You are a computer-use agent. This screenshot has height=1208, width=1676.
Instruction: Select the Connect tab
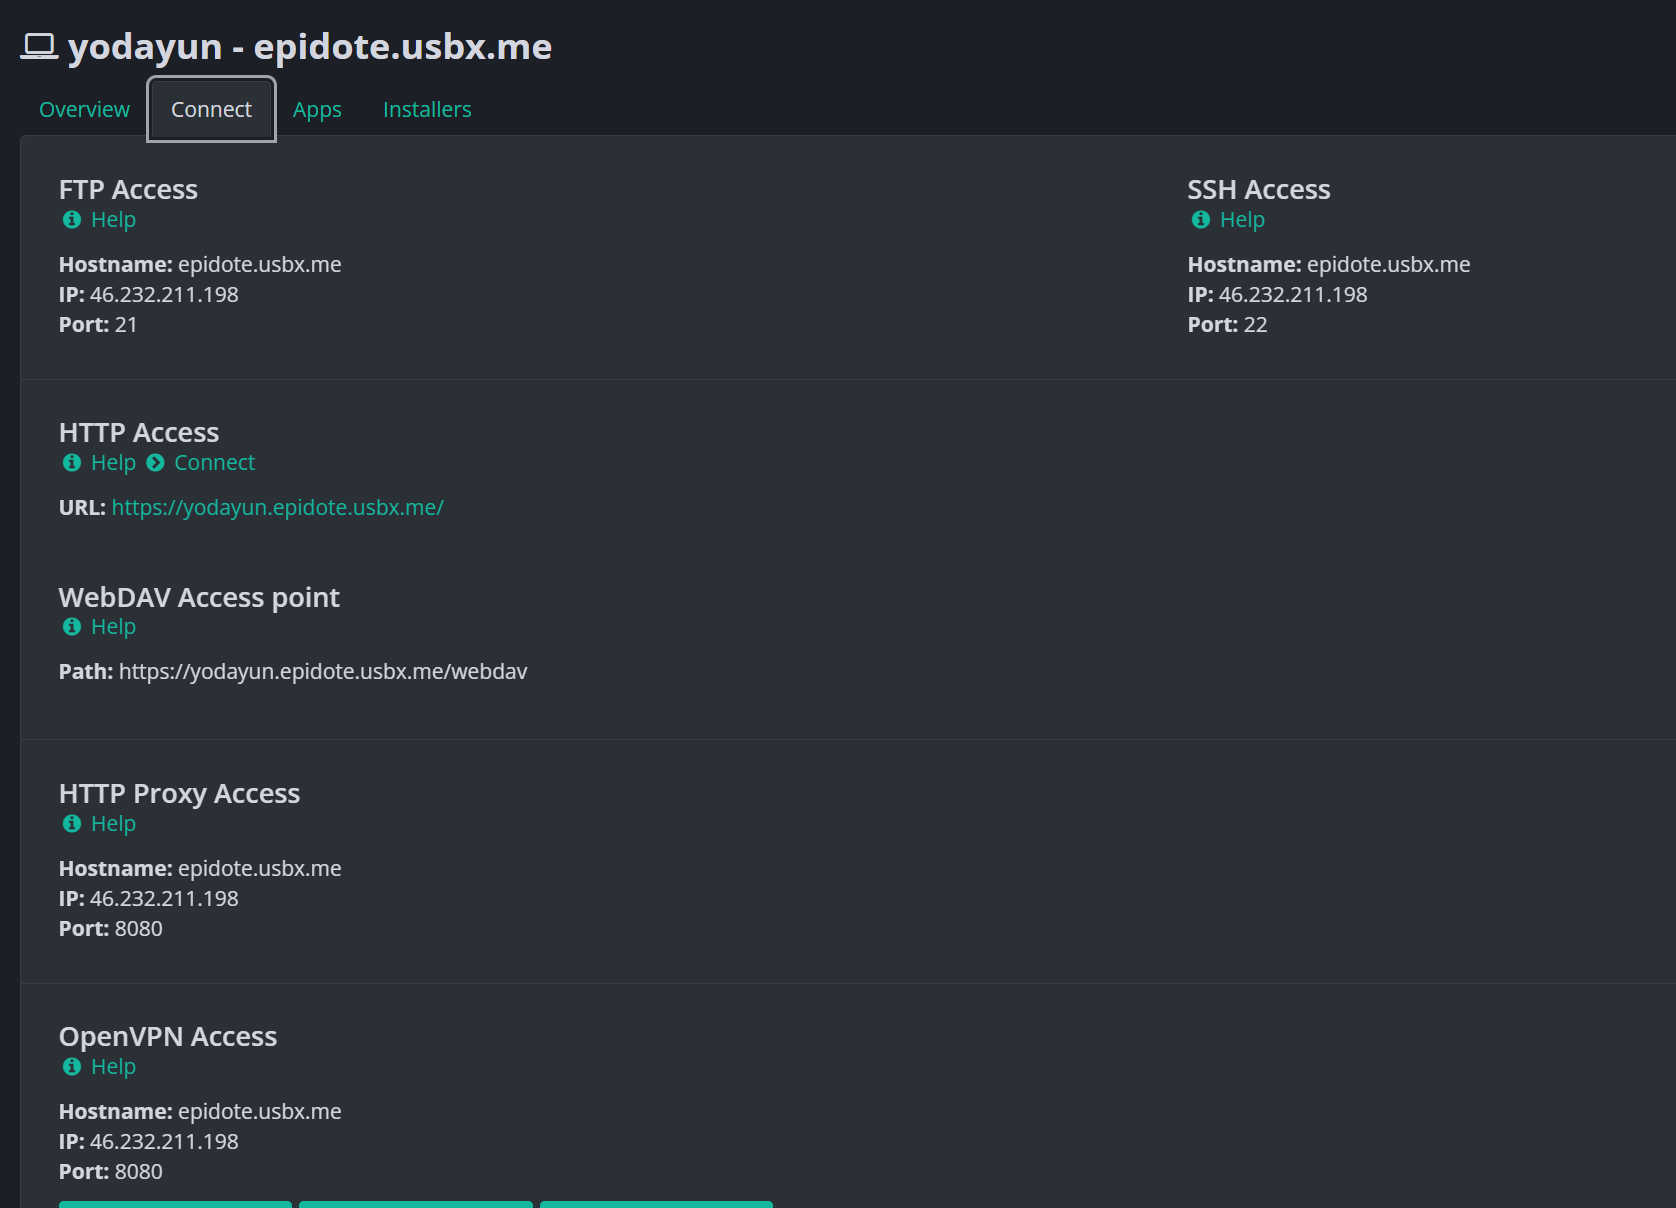[x=211, y=109]
